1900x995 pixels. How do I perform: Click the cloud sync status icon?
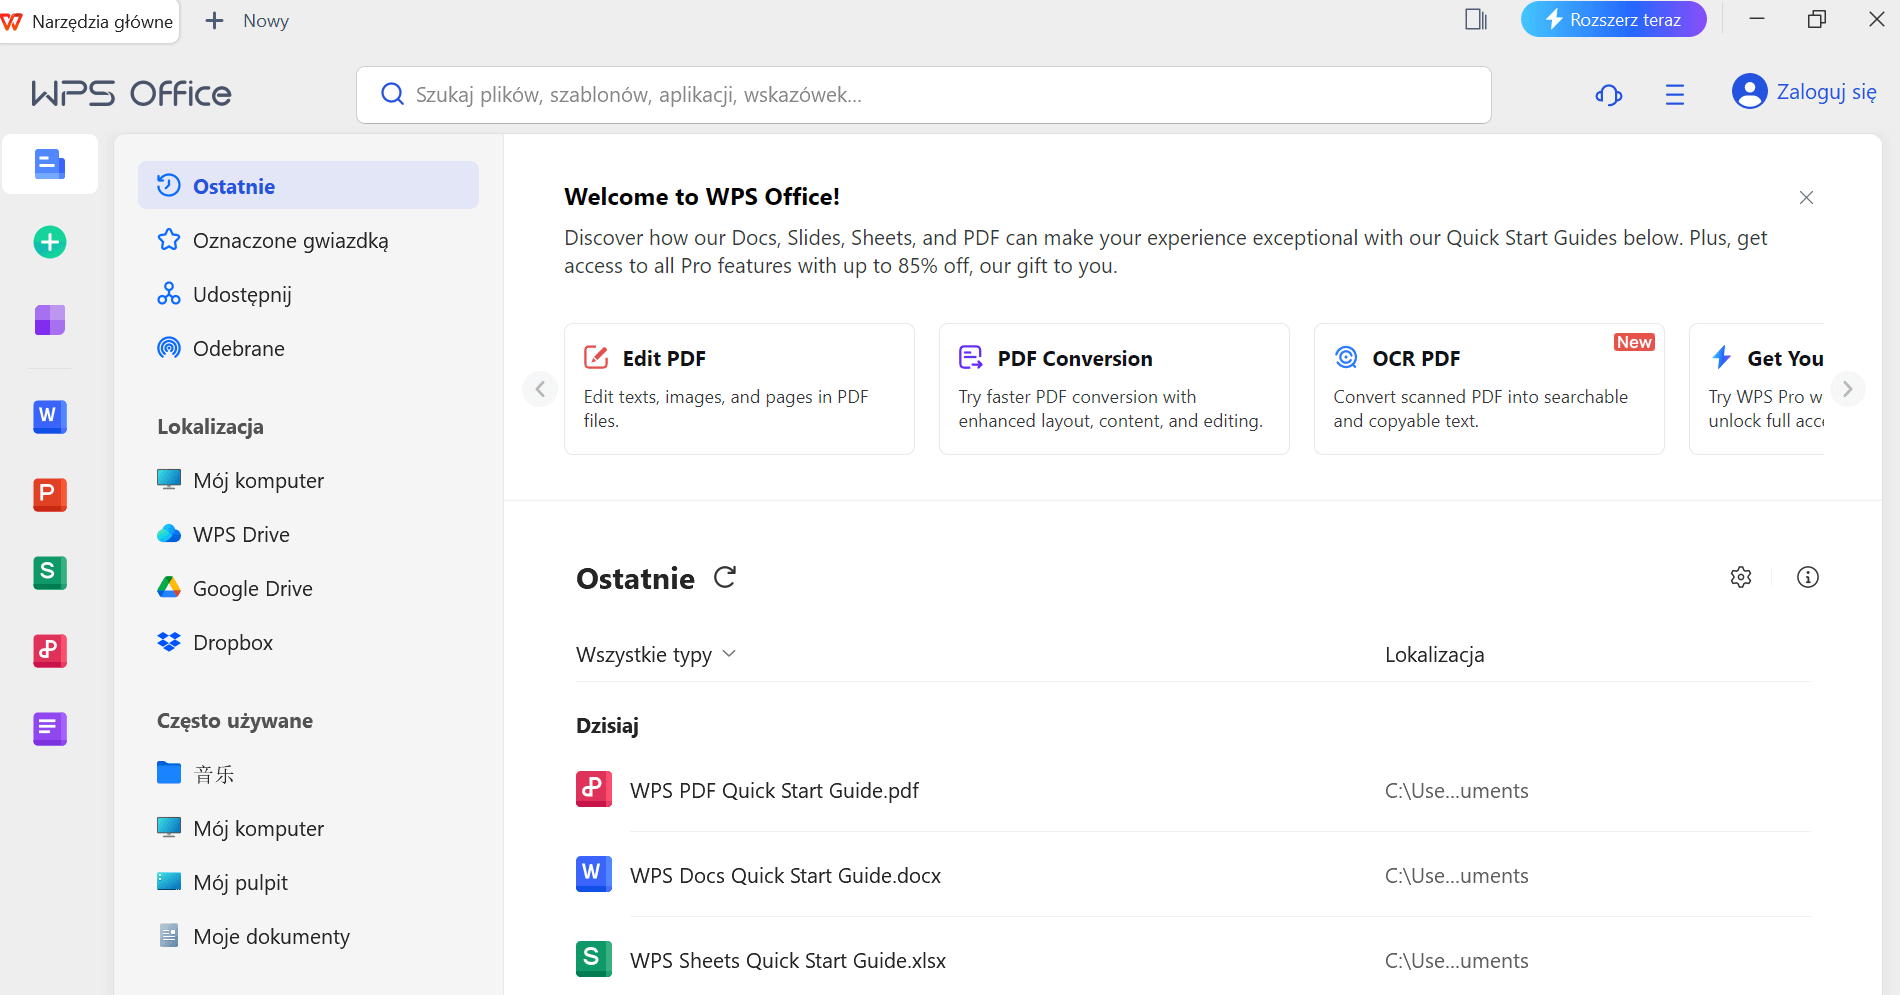coord(1608,94)
